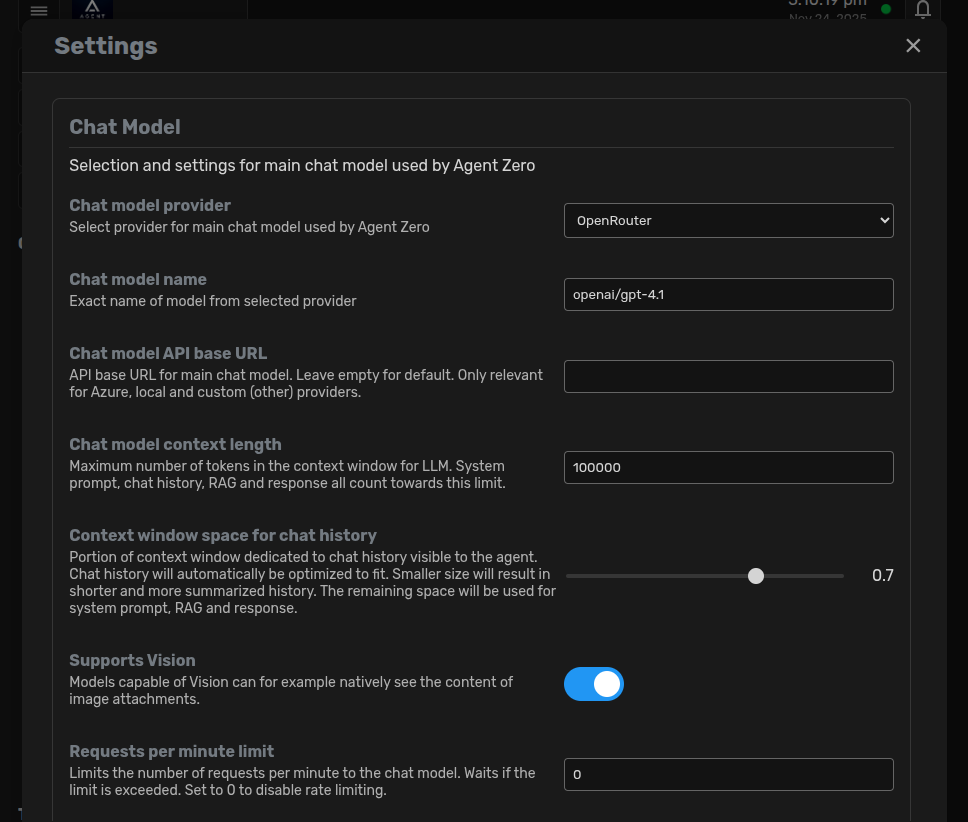Open the sidebar navigation menu

coord(39,11)
